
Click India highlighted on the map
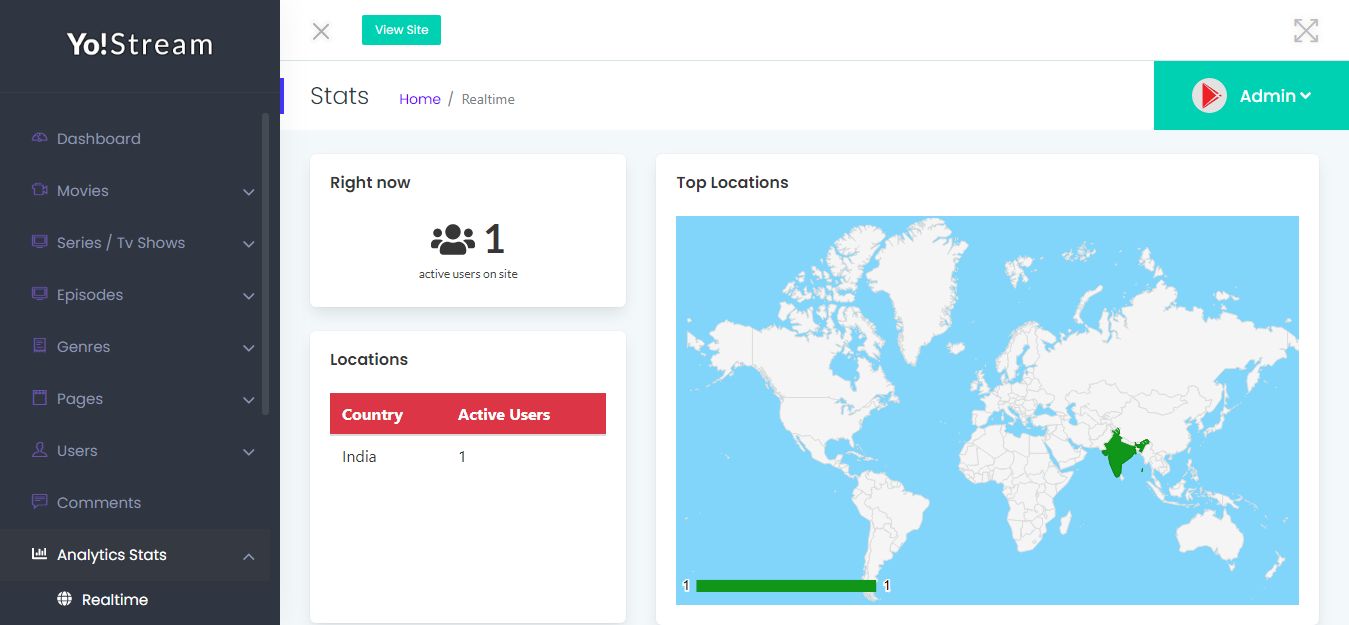[1120, 455]
